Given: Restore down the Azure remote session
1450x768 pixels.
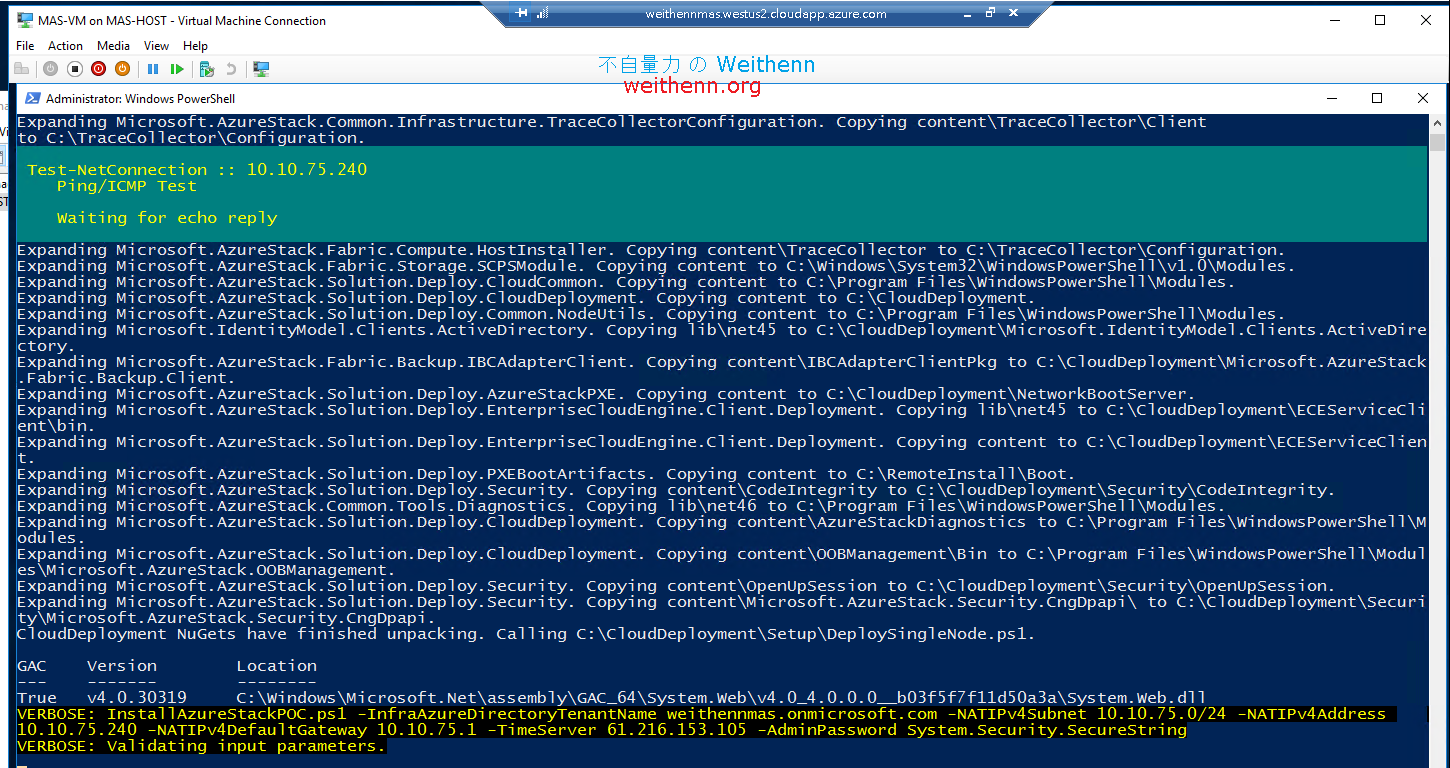Looking at the screenshot, I should pos(988,13).
